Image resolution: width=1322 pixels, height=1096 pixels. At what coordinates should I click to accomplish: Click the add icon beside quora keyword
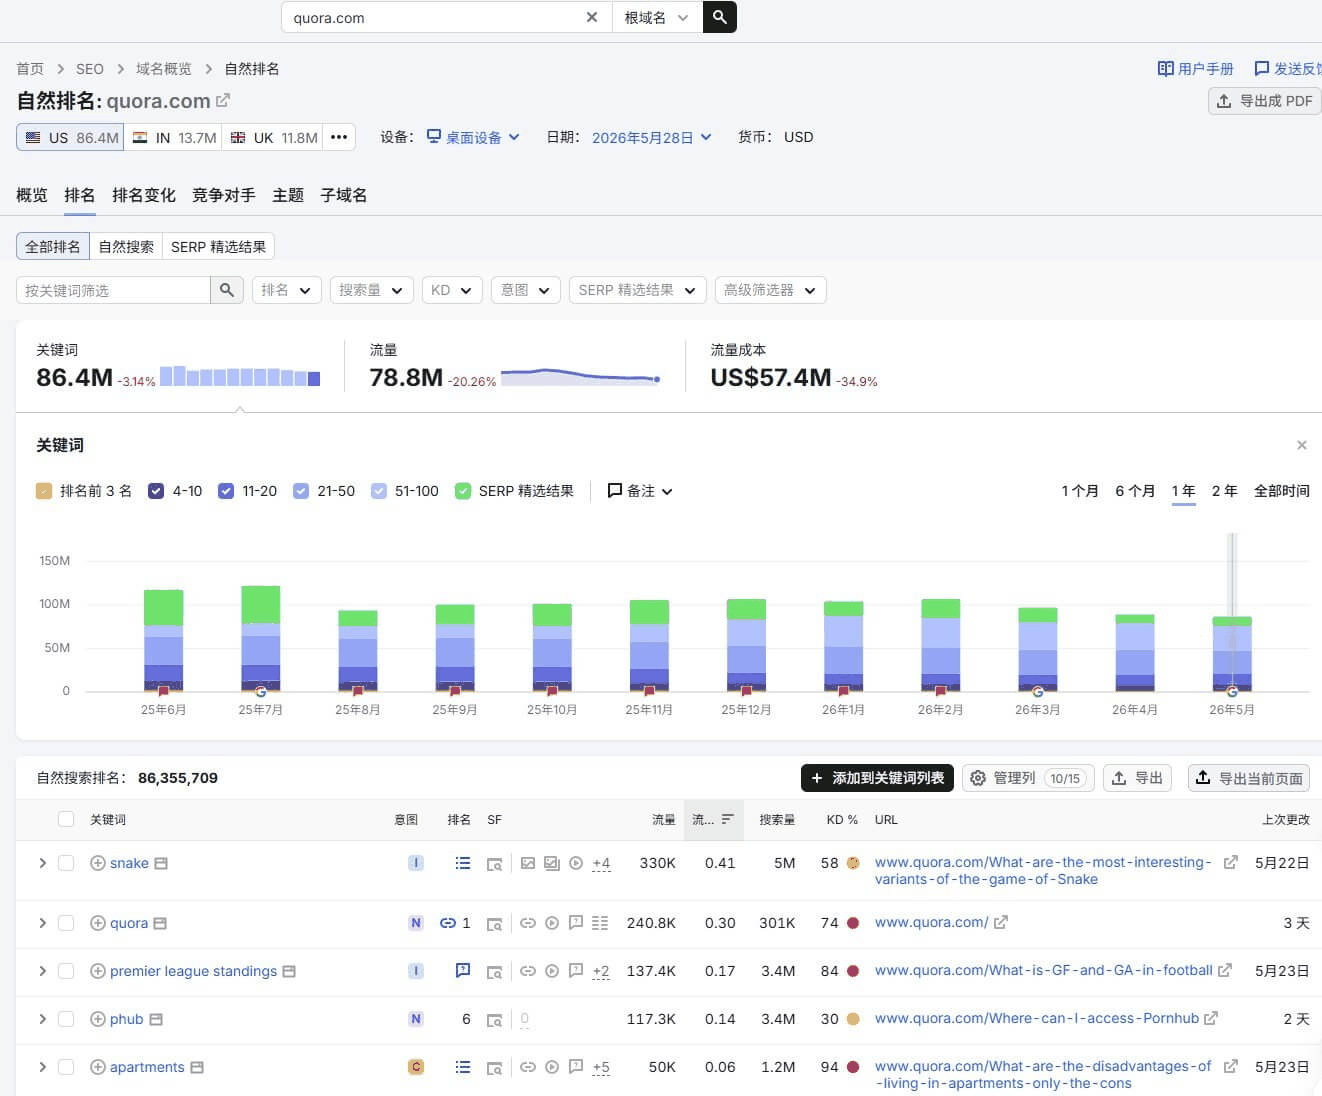pyautogui.click(x=98, y=923)
